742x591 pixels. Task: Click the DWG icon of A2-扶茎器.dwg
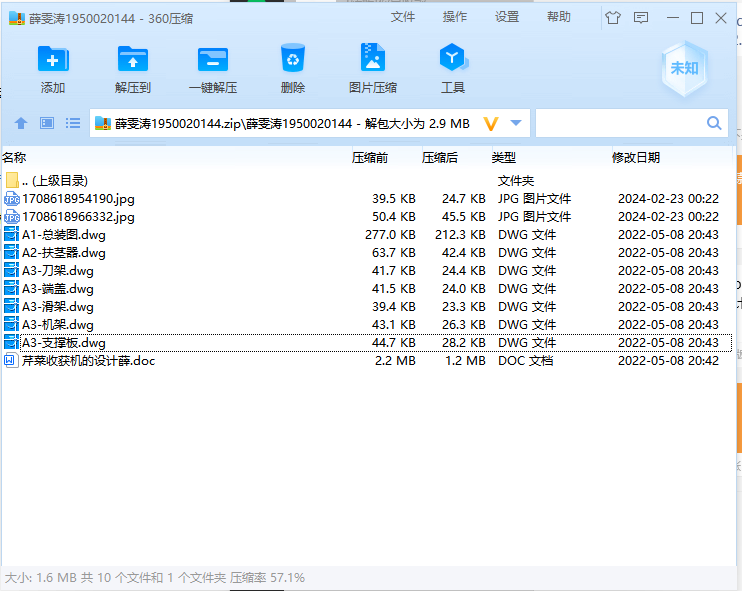tap(11, 253)
